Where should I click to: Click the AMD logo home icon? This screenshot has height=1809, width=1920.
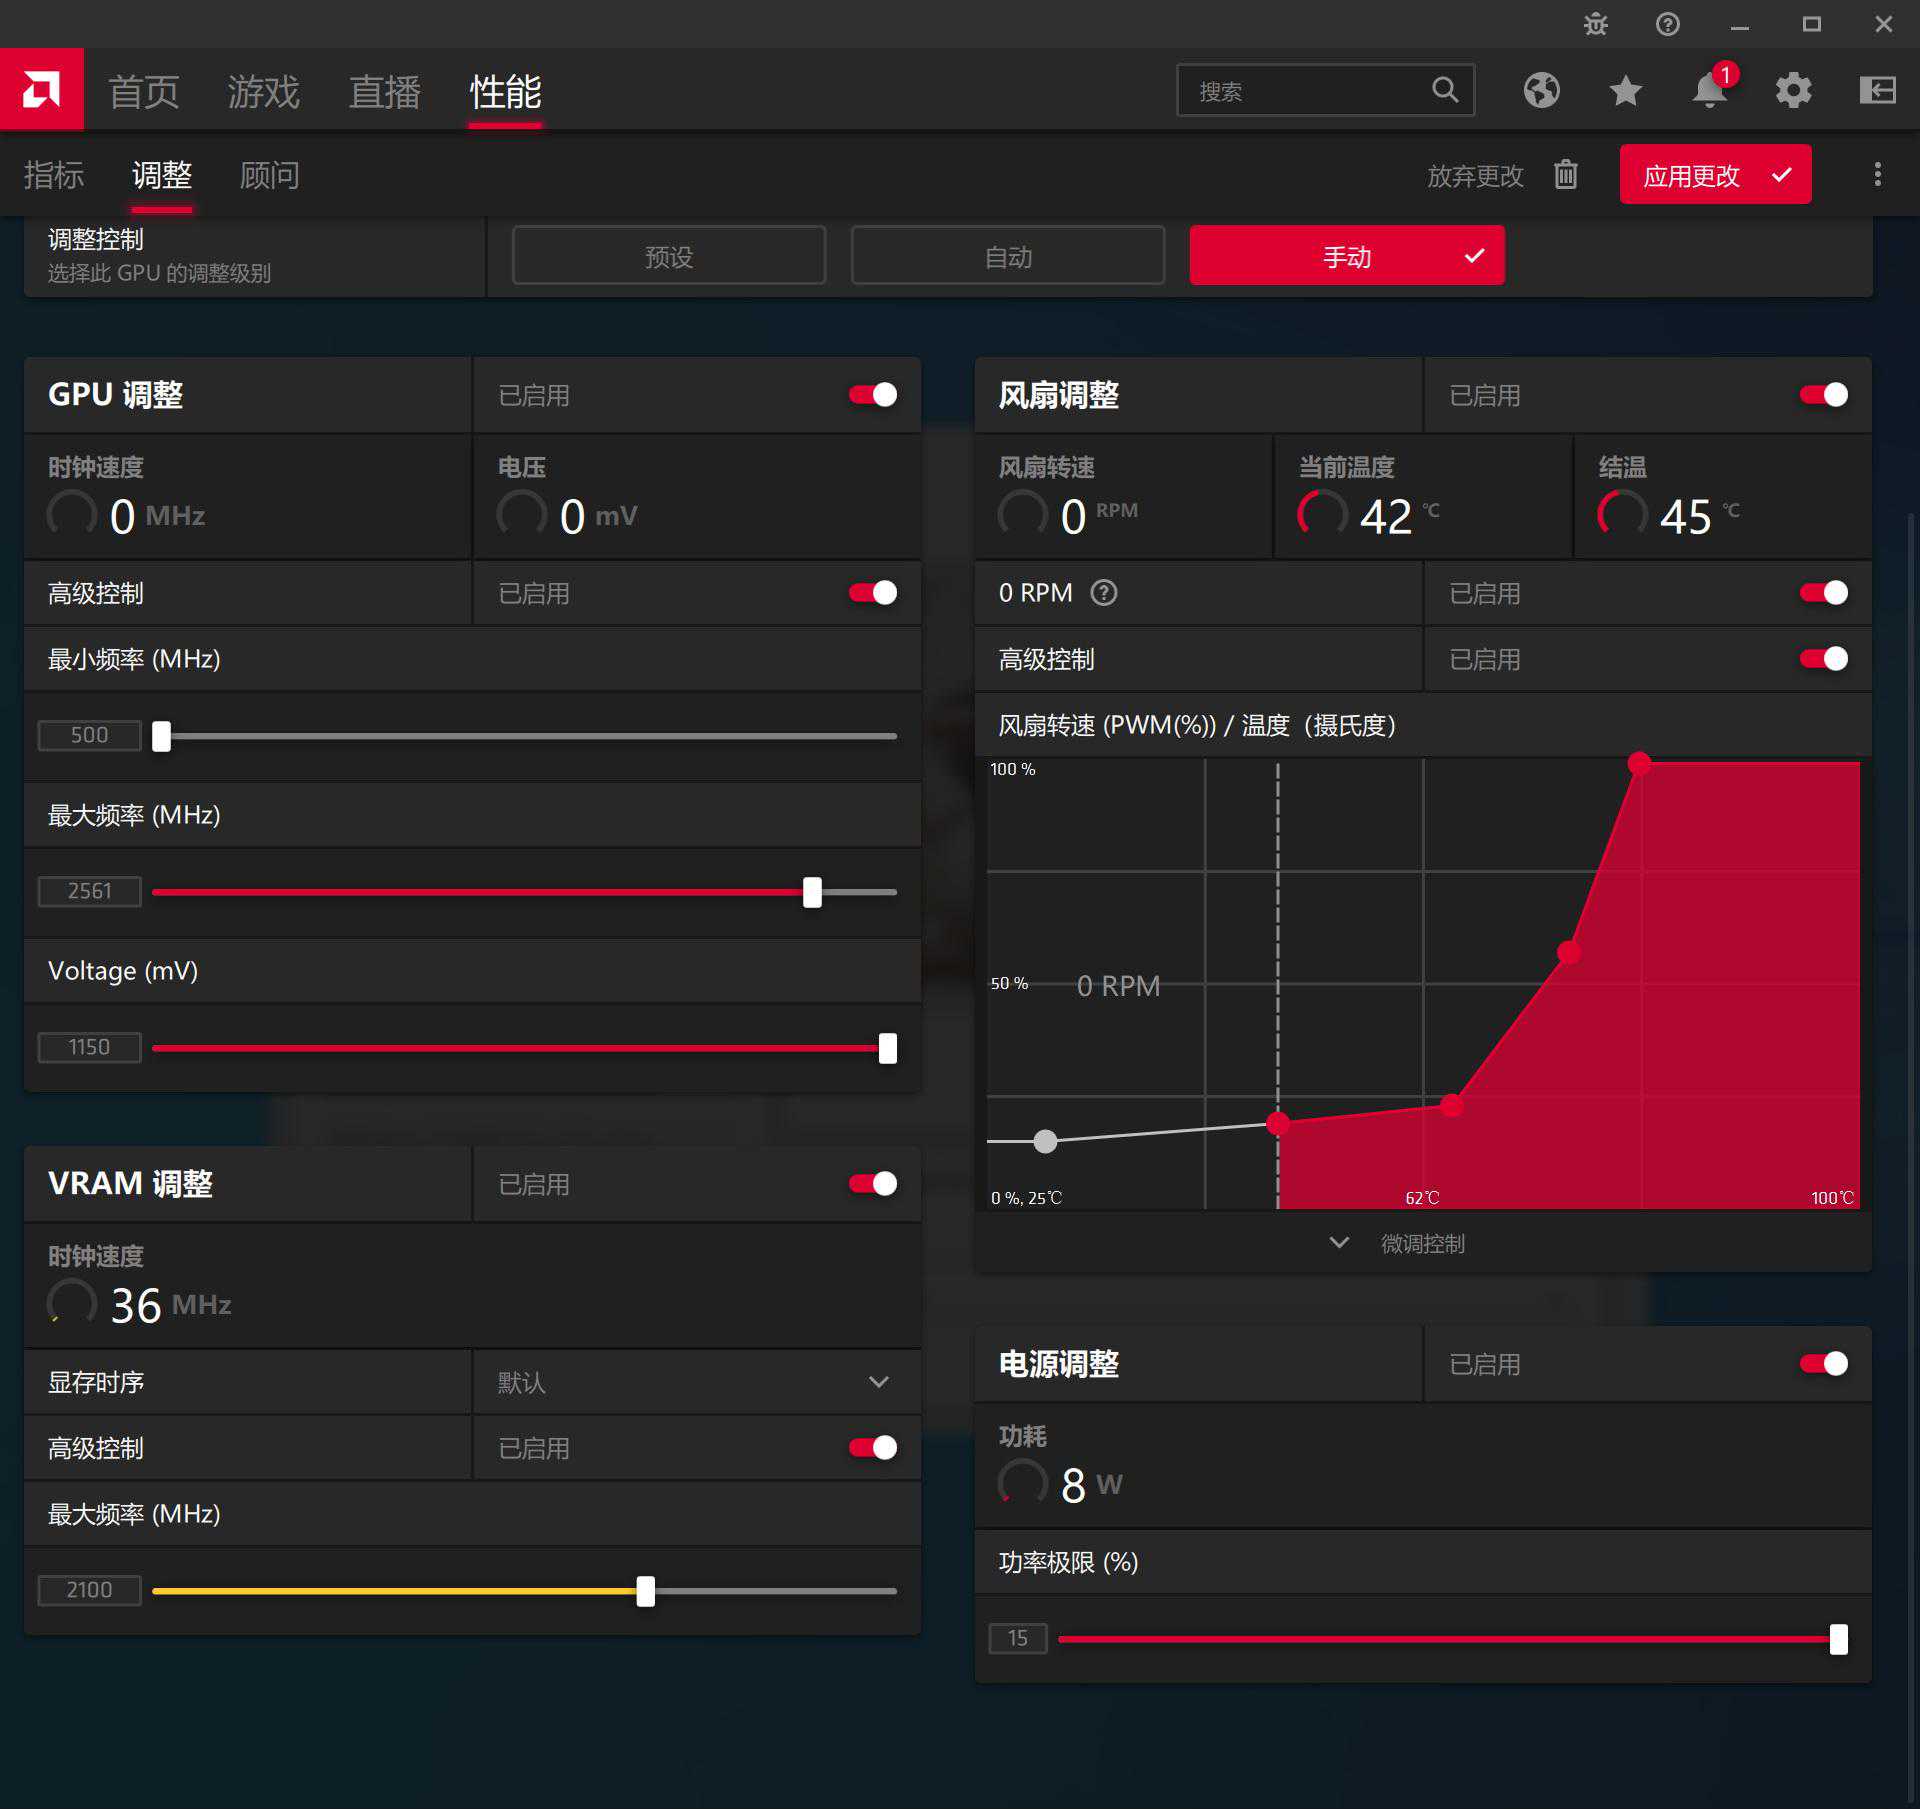point(41,90)
